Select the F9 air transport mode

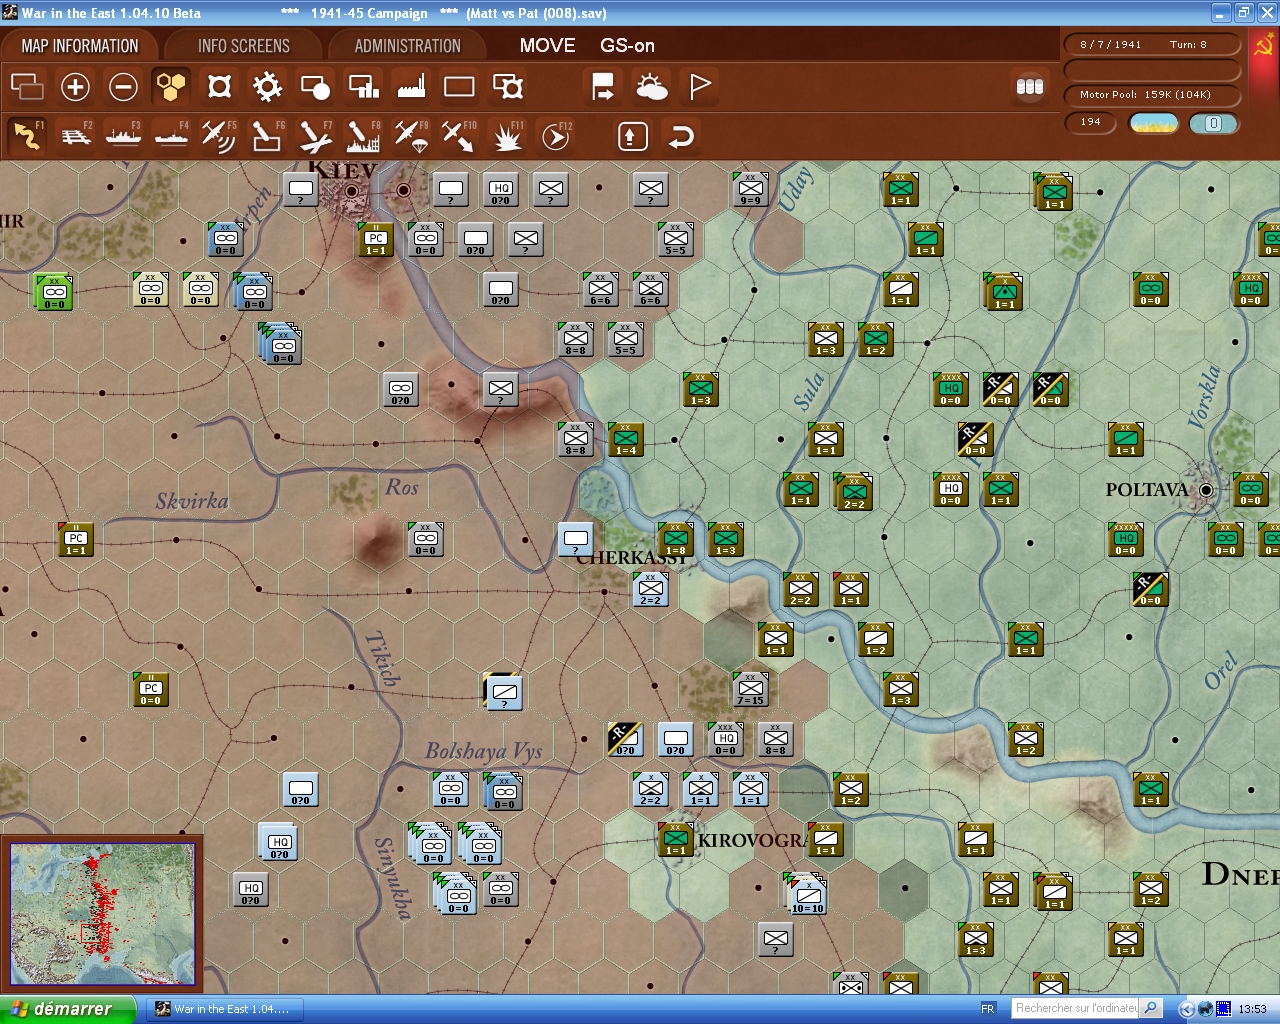tap(411, 136)
